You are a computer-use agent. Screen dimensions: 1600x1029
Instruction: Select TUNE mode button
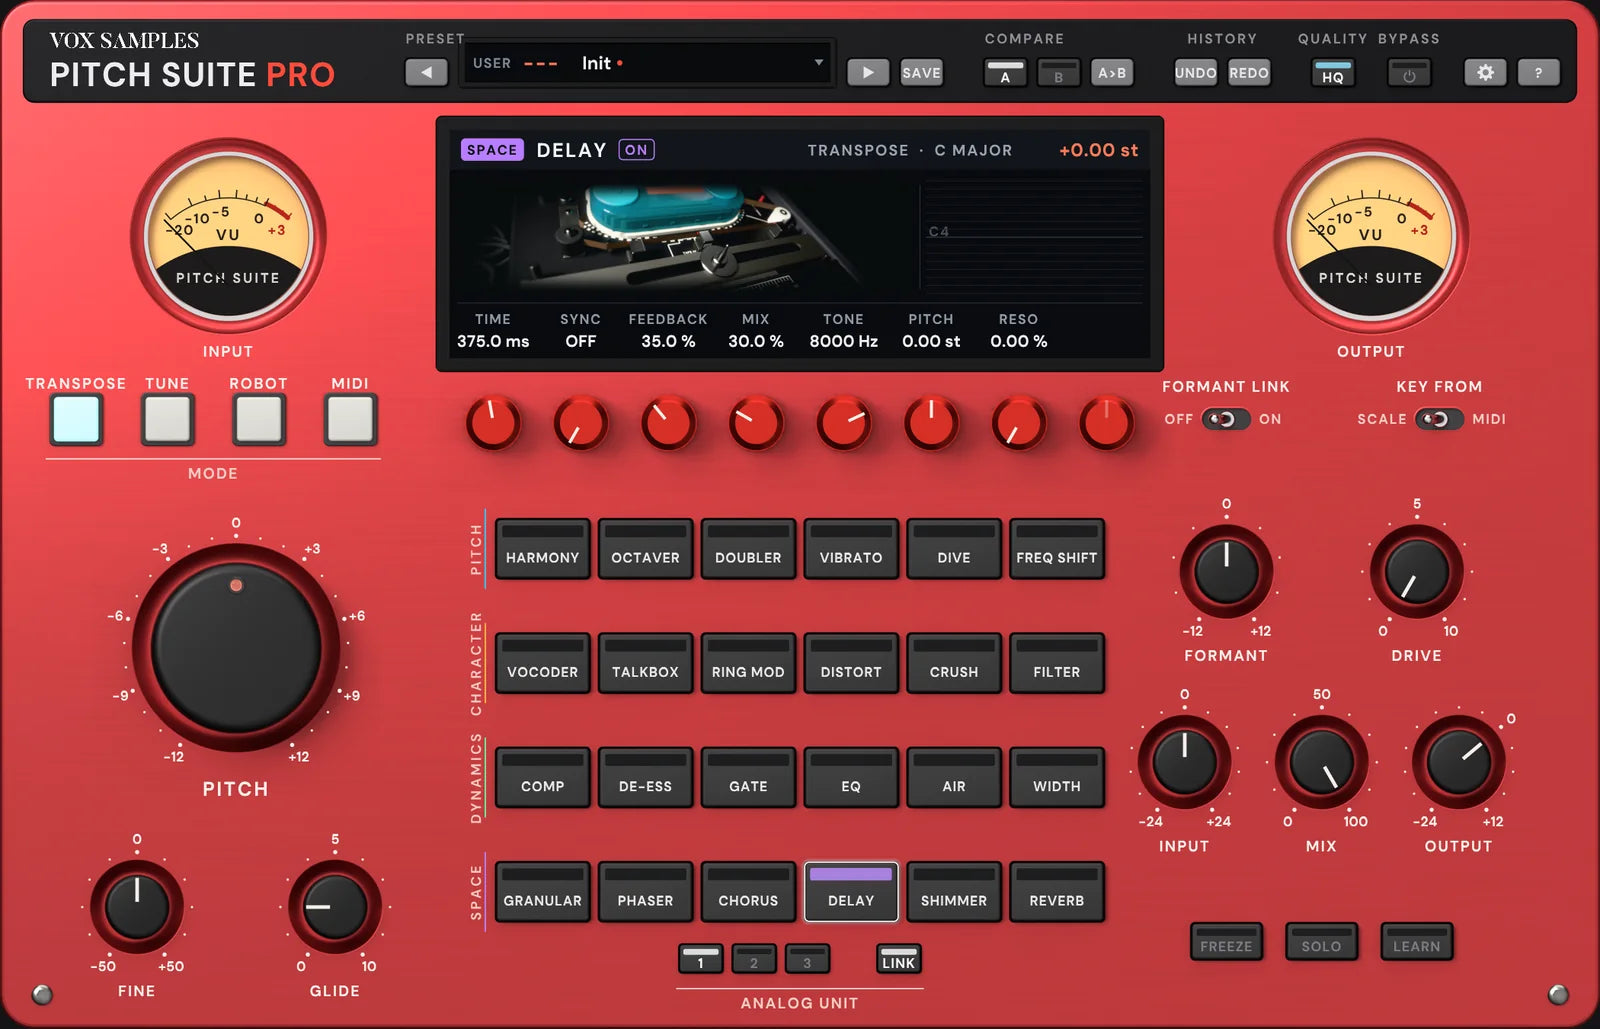coord(167,419)
